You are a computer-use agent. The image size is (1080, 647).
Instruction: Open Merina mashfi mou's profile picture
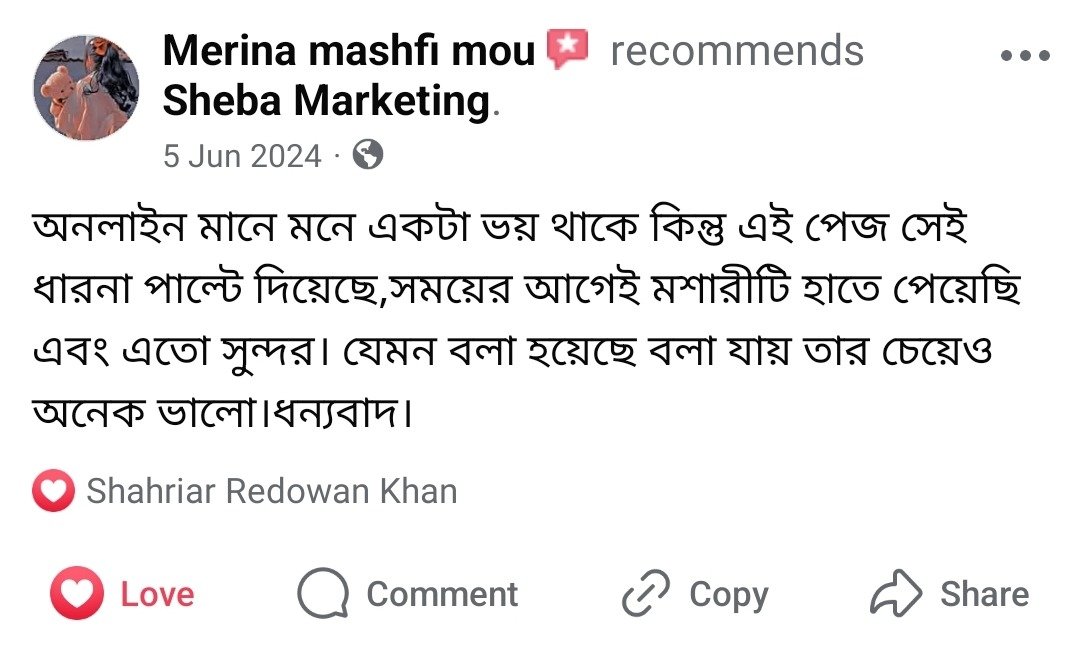[x=87, y=88]
